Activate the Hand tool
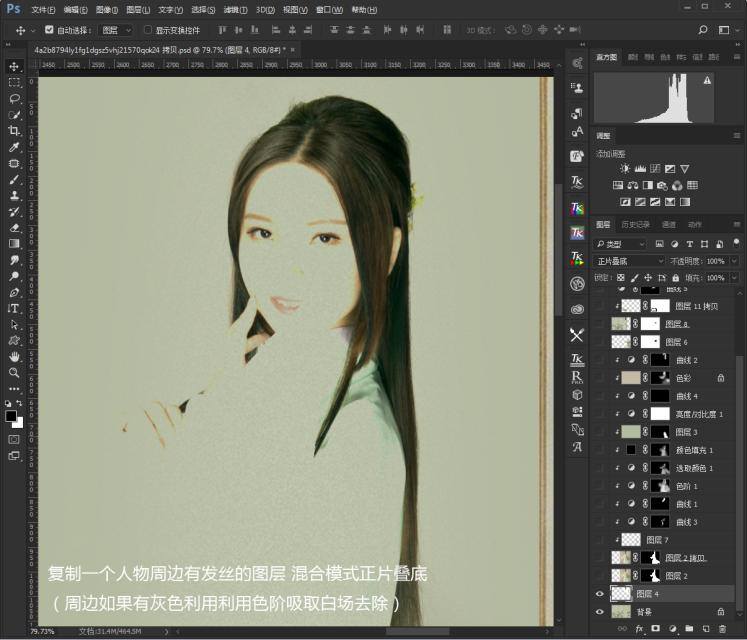This screenshot has height=640, width=747. (14, 356)
